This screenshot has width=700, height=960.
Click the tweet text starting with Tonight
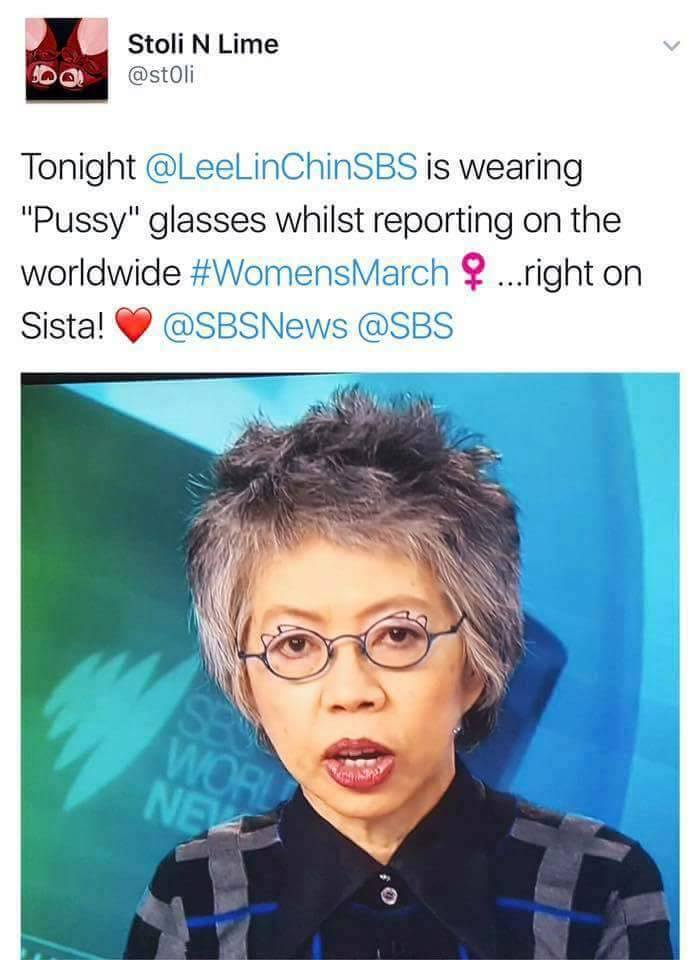[331, 246]
